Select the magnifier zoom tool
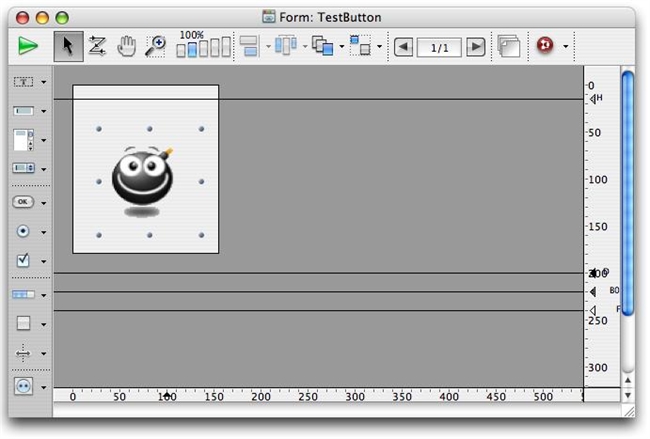The image size is (650, 439). (155, 46)
